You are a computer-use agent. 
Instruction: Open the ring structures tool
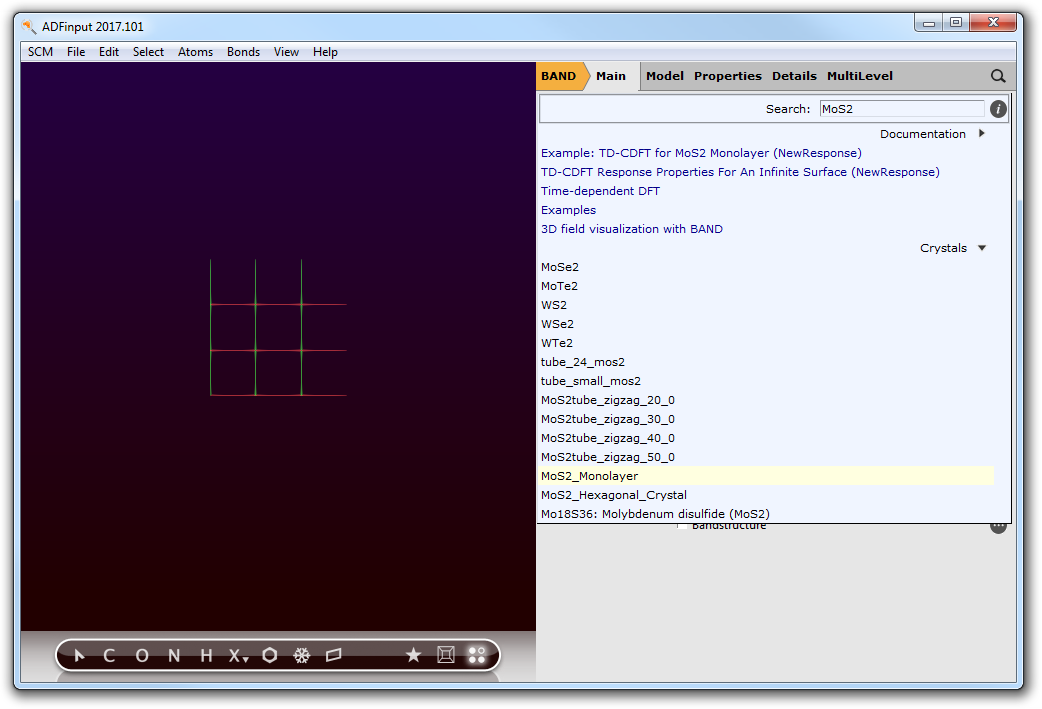(x=270, y=656)
